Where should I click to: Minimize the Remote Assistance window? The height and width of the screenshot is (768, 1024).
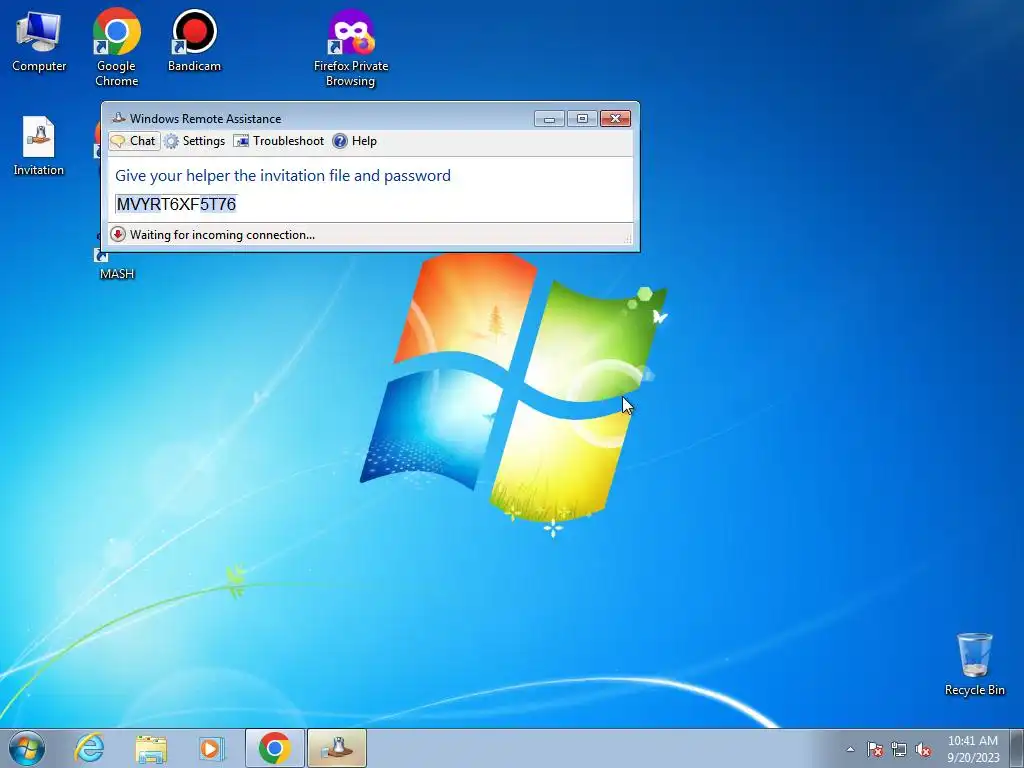pos(549,118)
